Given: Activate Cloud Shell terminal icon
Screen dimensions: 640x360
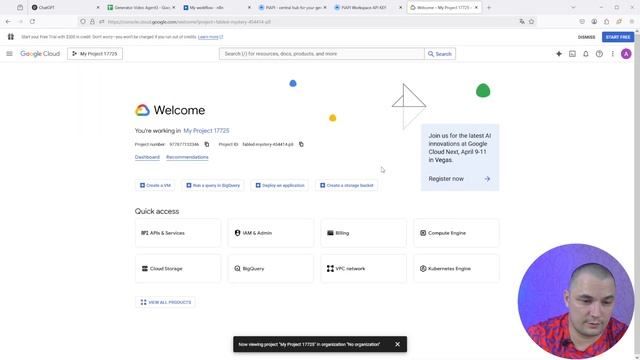Looking at the screenshot, I should click(572, 53).
